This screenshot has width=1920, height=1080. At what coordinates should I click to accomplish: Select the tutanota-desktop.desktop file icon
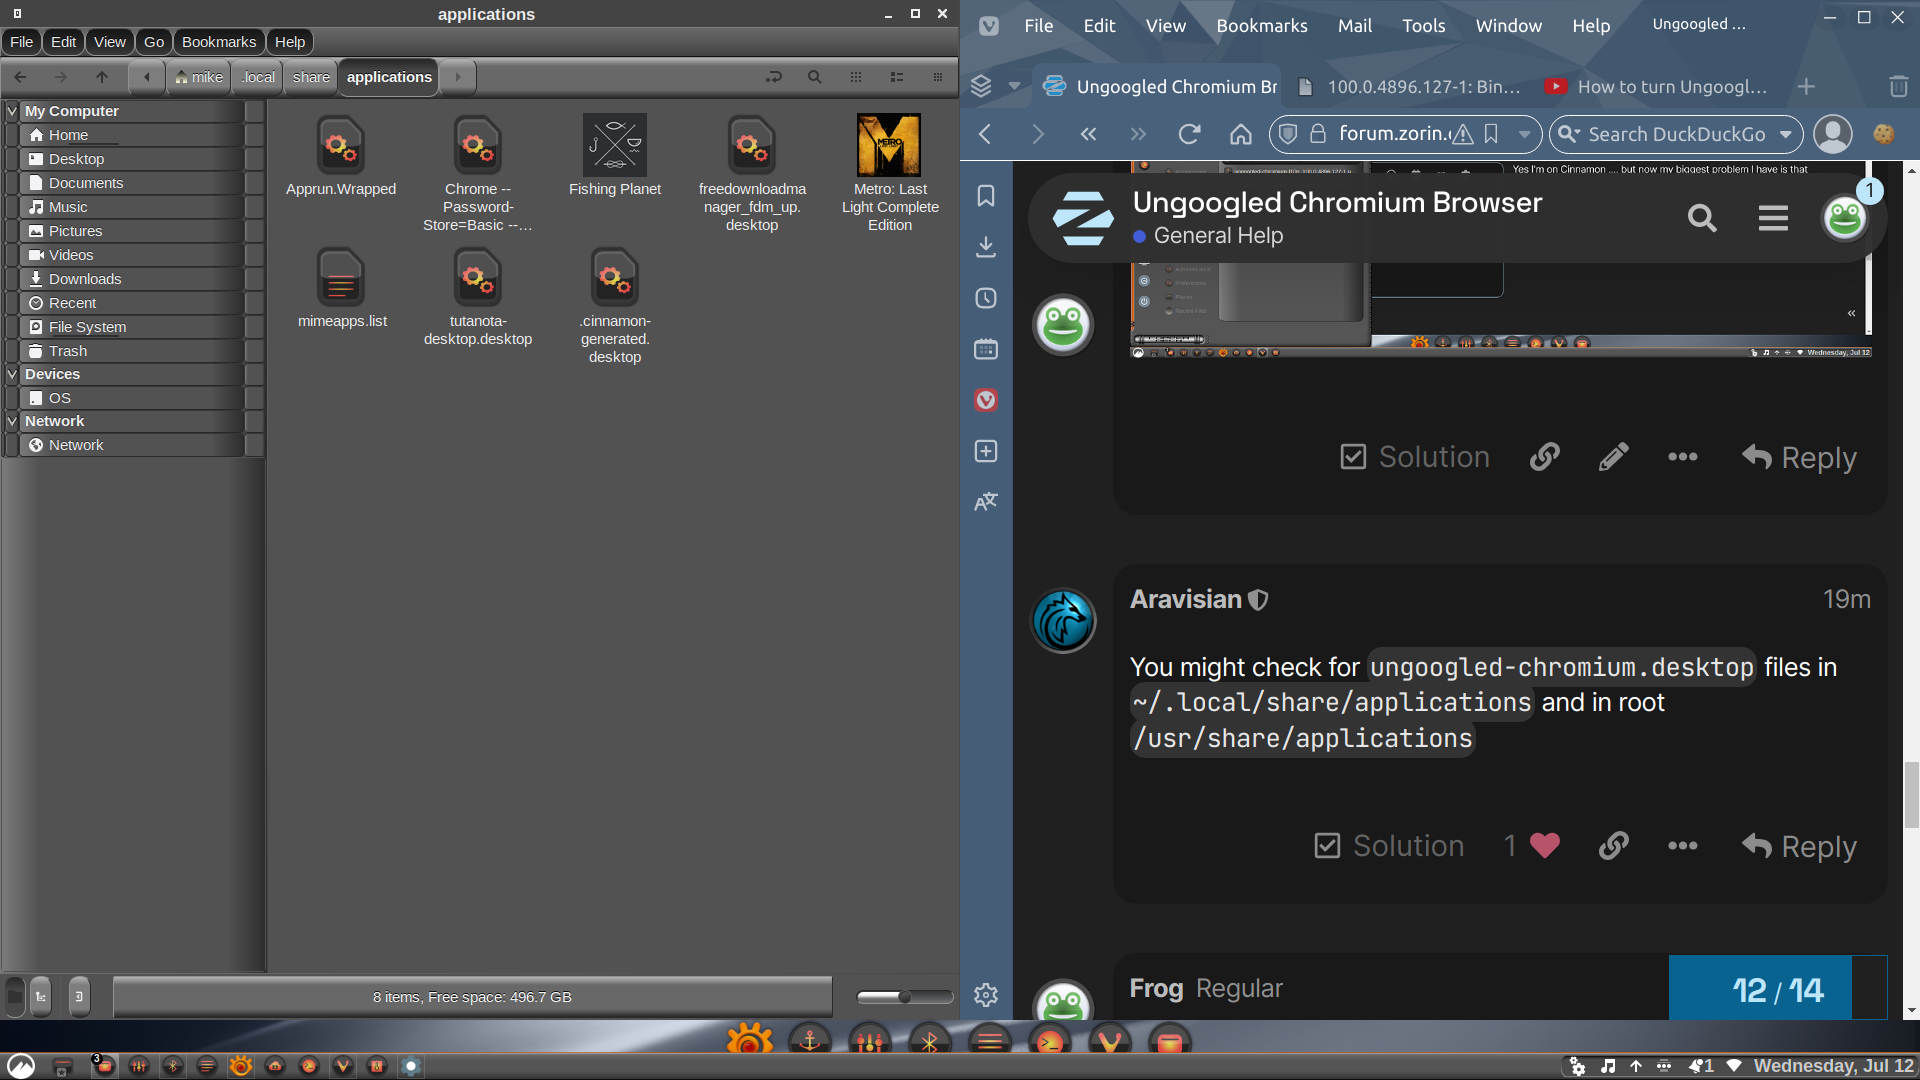pos(478,279)
